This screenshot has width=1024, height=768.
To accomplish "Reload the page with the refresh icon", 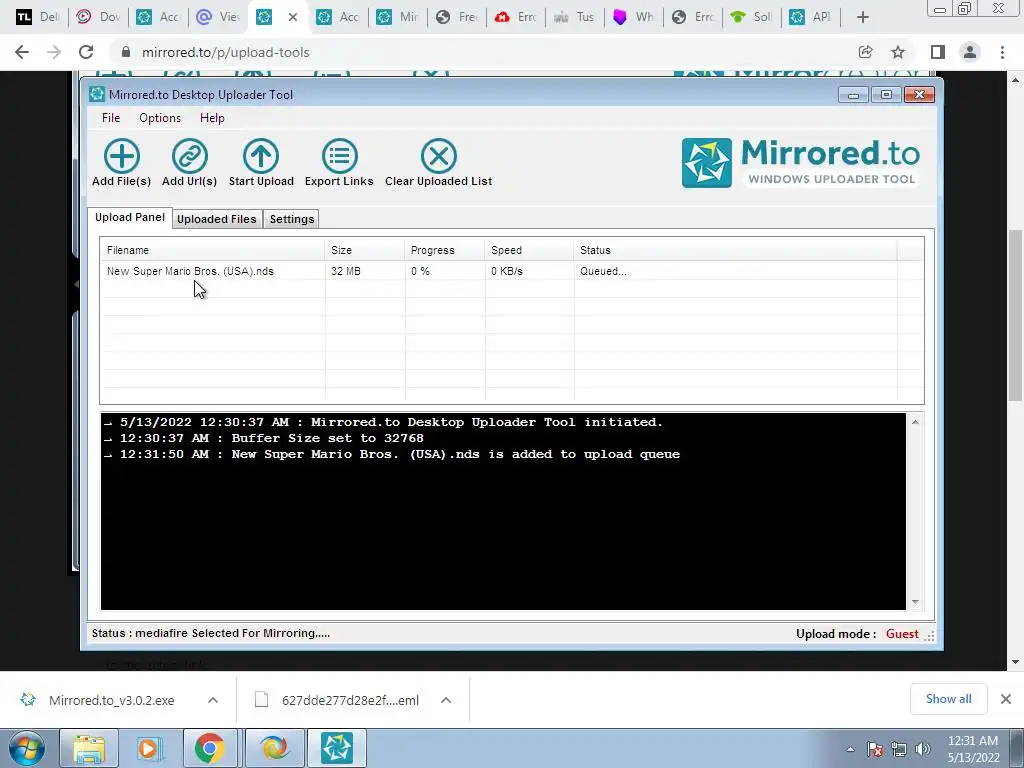I will [86, 52].
